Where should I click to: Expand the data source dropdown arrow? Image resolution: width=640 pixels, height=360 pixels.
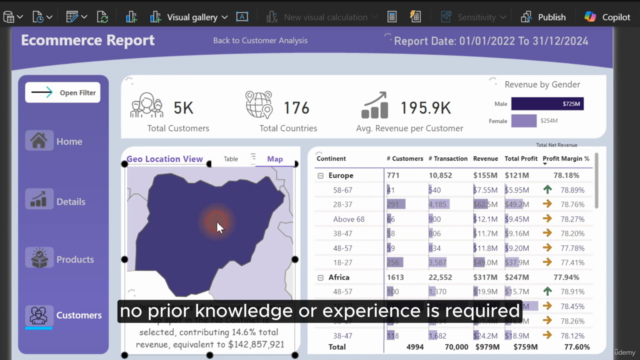coord(20,17)
